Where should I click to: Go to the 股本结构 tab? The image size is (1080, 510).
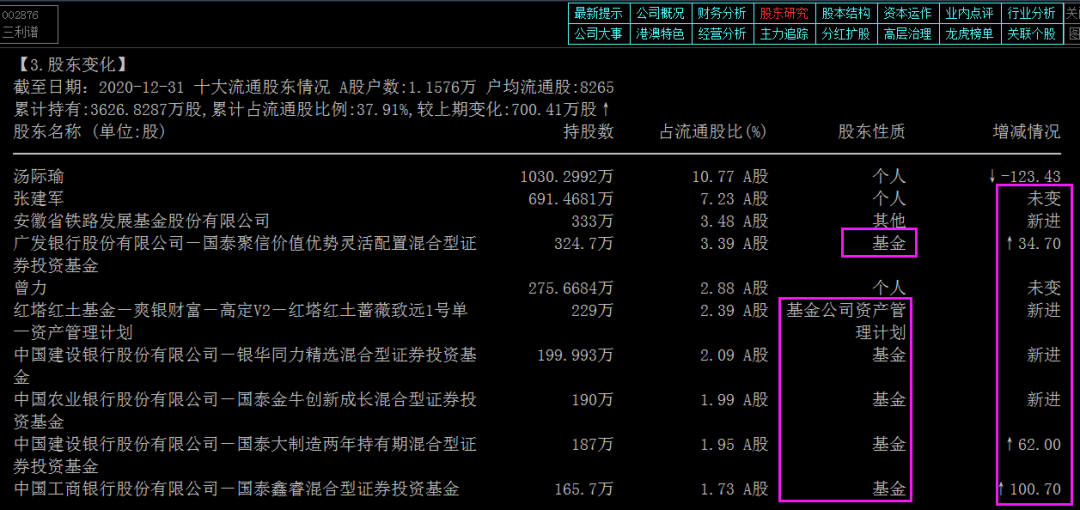coord(846,13)
